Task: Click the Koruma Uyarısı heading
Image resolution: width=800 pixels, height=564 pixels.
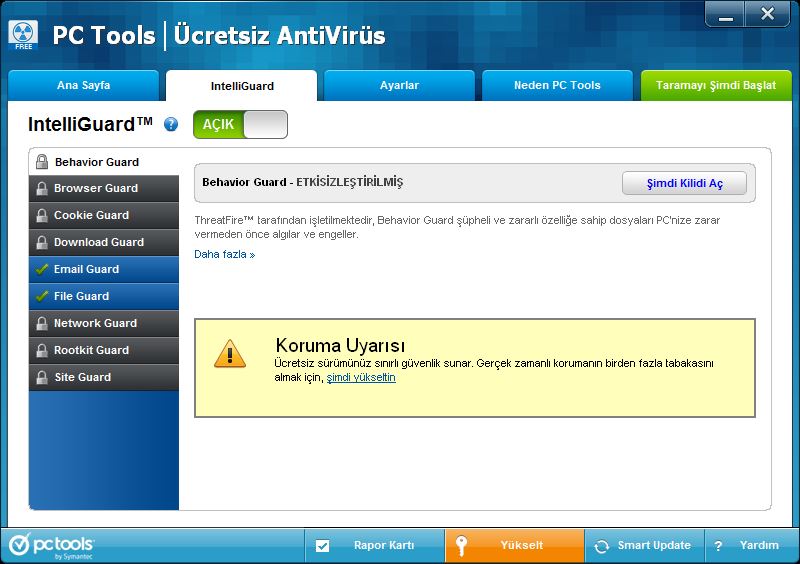Action: pyautogui.click(x=340, y=346)
